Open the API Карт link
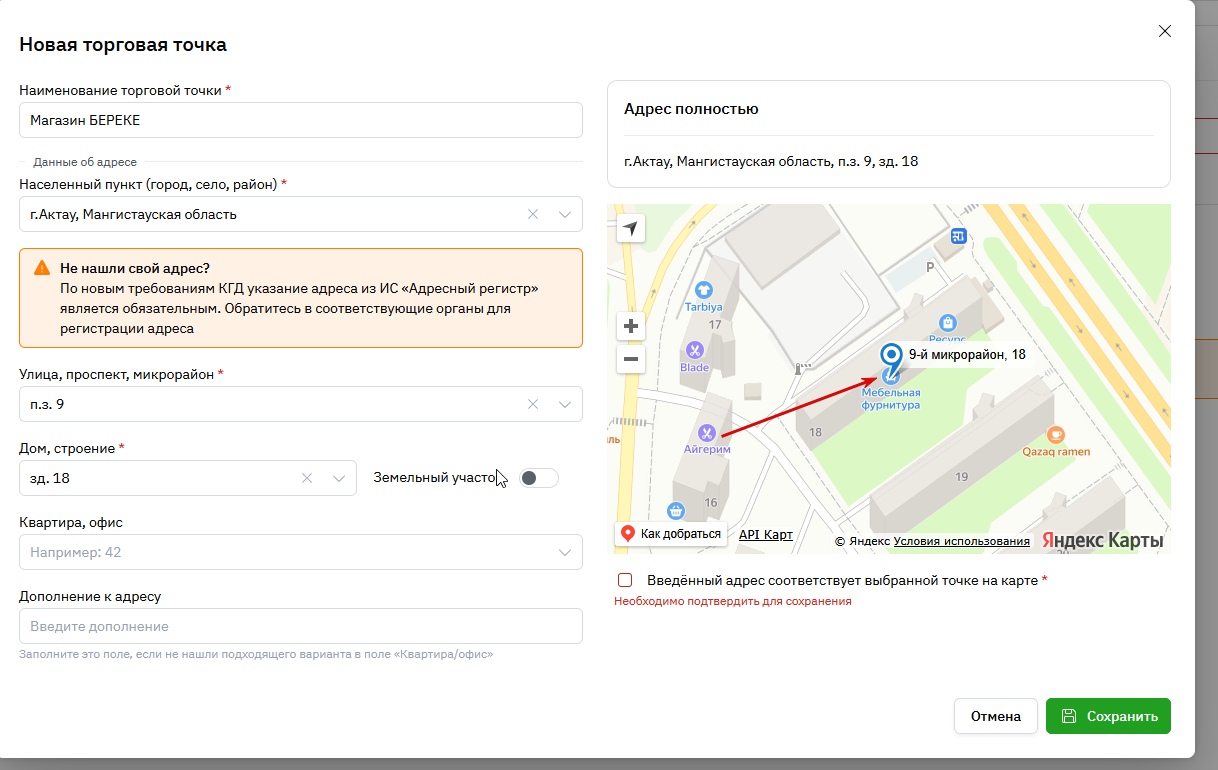This screenshot has width=1218, height=770. 766,534
